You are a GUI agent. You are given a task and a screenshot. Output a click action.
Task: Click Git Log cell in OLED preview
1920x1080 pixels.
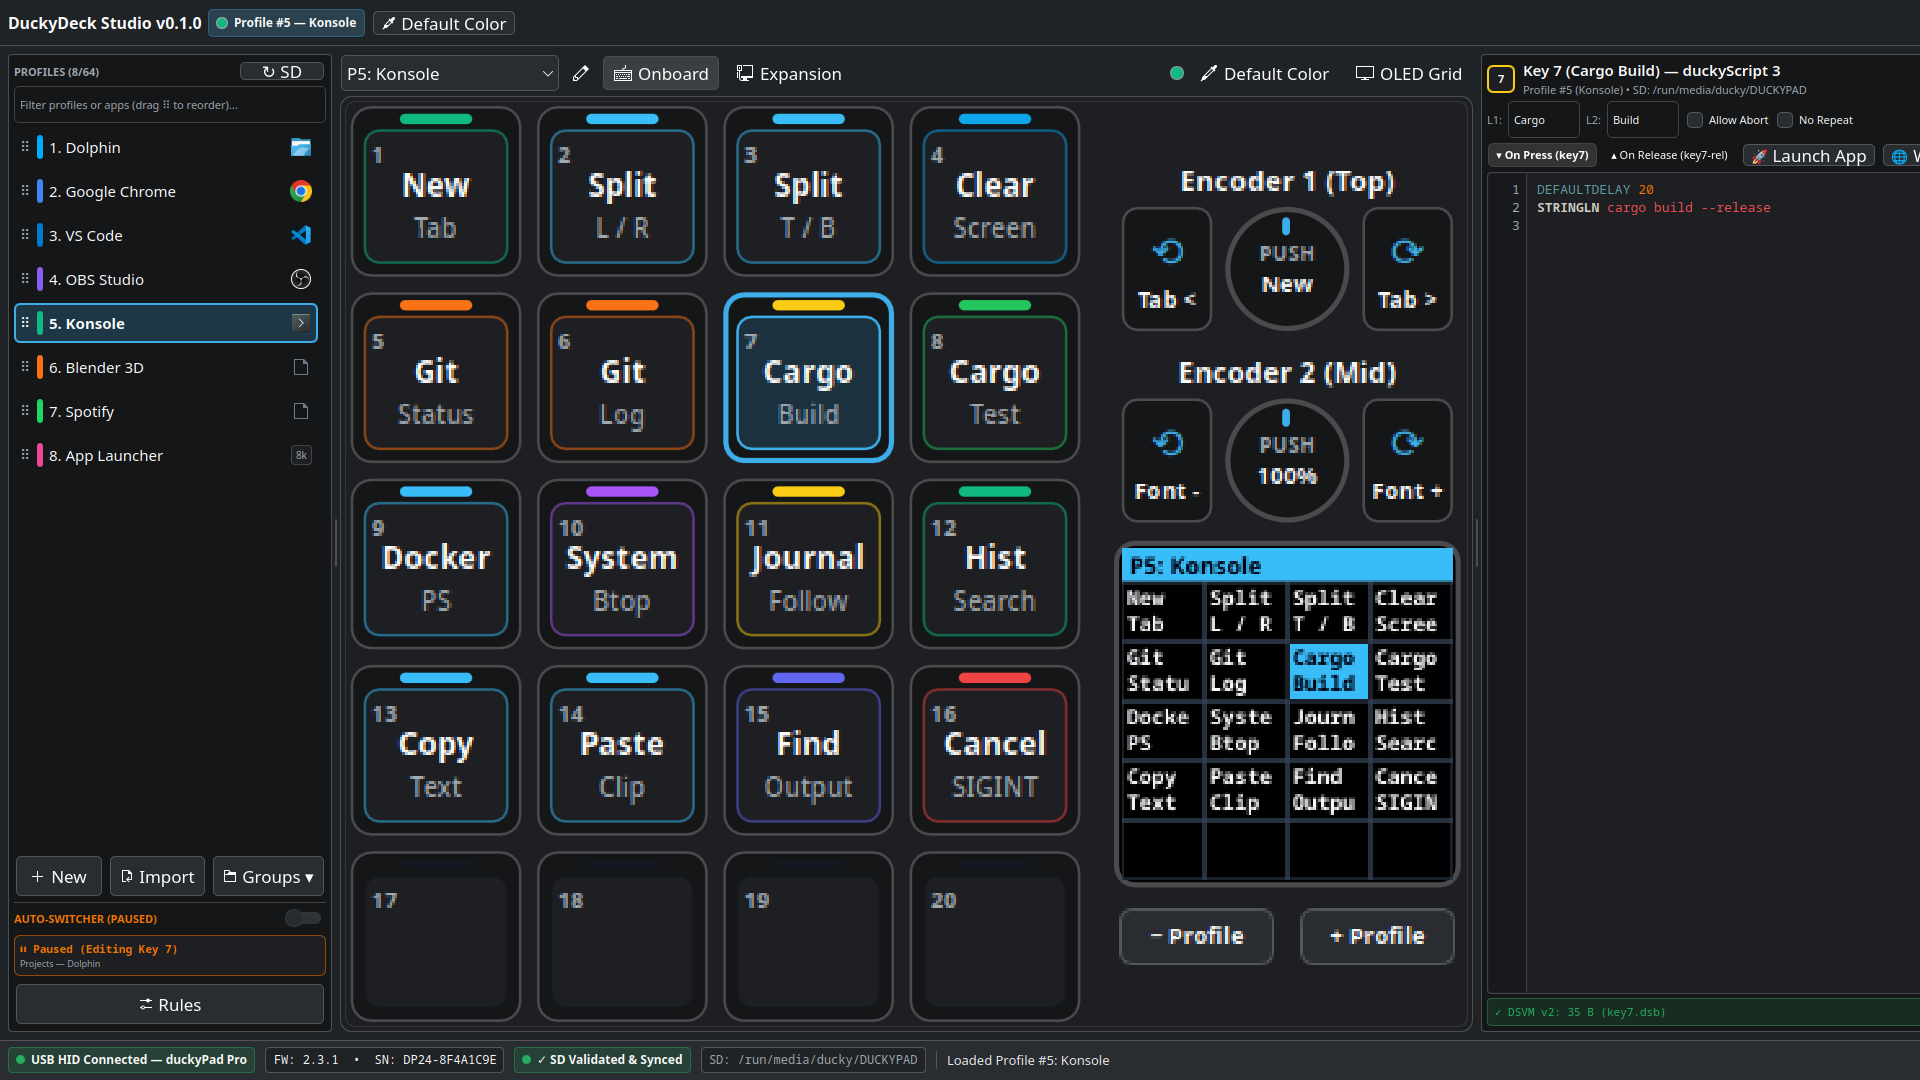[1245, 671]
